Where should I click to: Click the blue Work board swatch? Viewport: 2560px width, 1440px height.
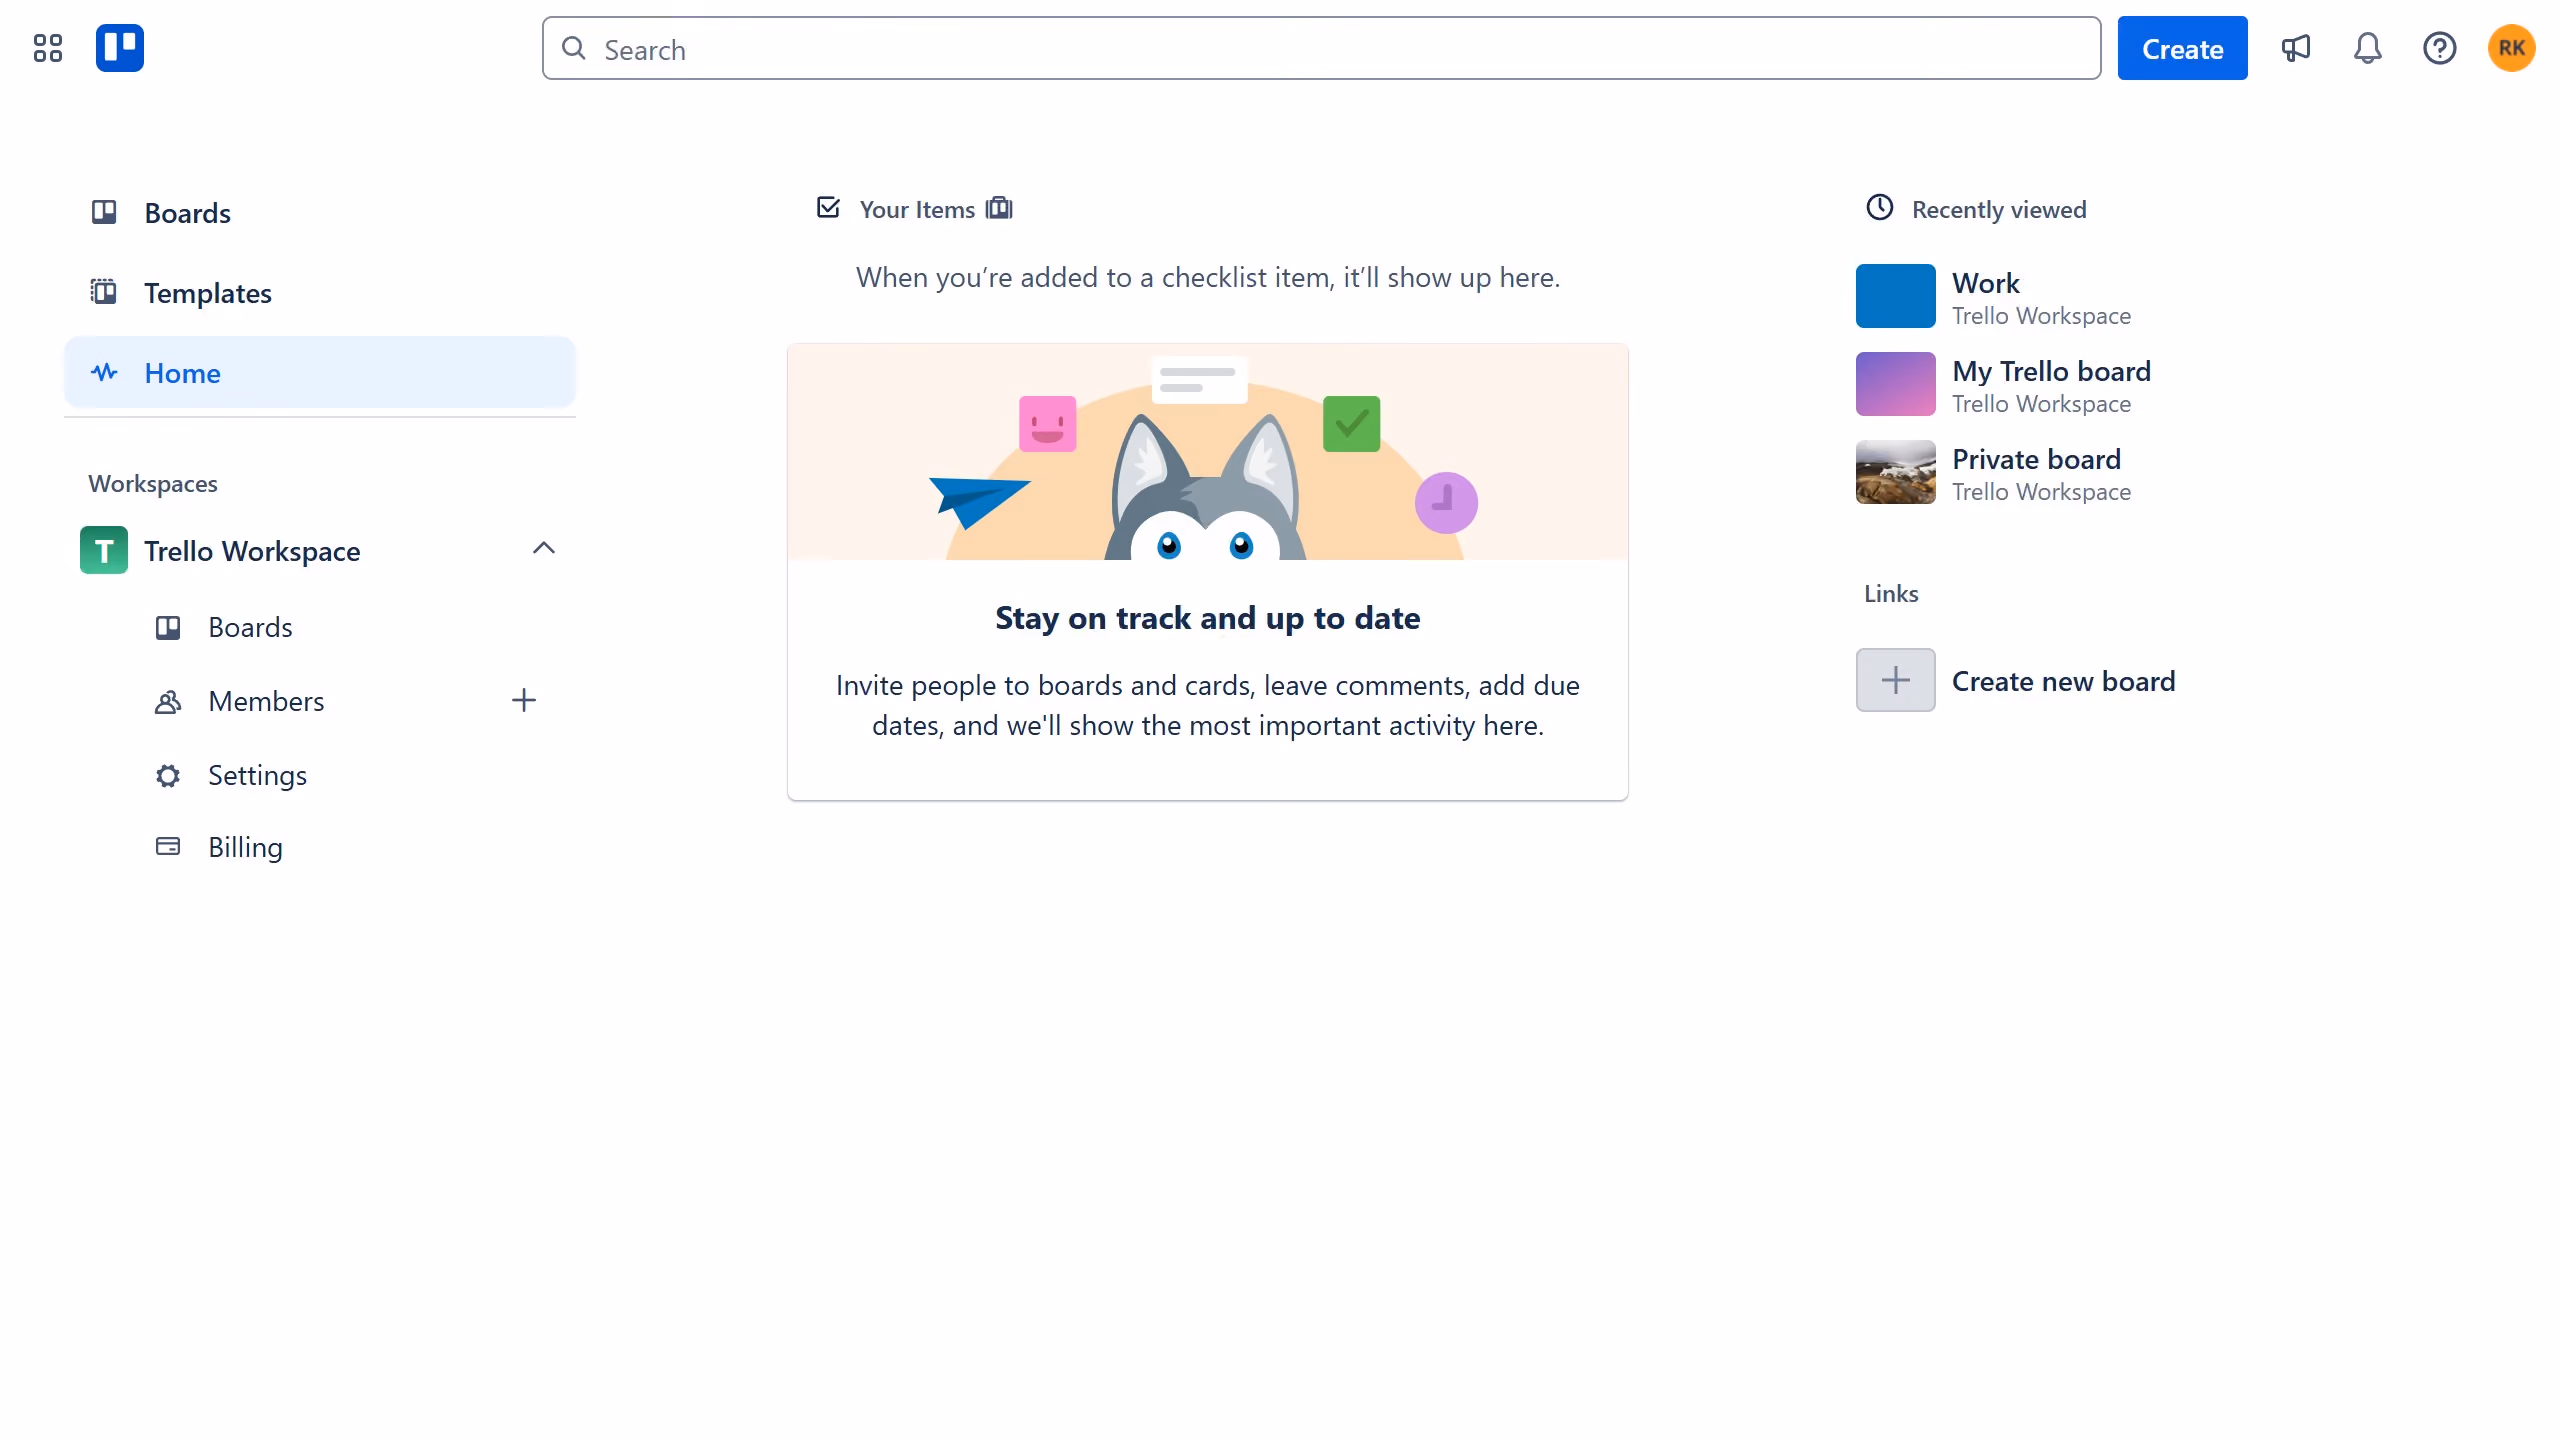(x=1896, y=296)
